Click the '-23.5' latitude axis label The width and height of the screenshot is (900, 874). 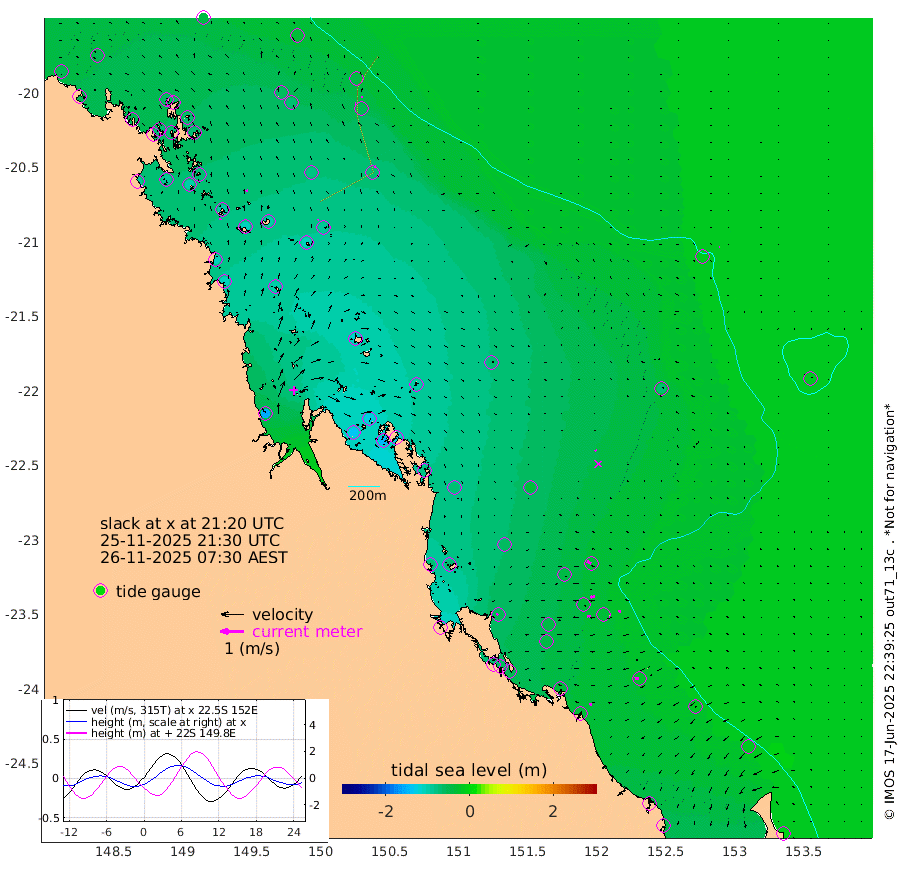point(22,615)
